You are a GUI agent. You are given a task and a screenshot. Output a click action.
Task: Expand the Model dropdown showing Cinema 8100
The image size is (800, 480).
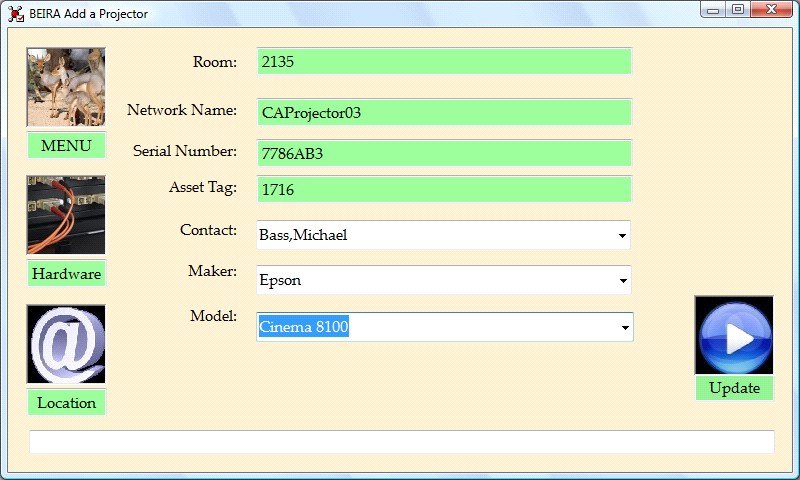(624, 327)
